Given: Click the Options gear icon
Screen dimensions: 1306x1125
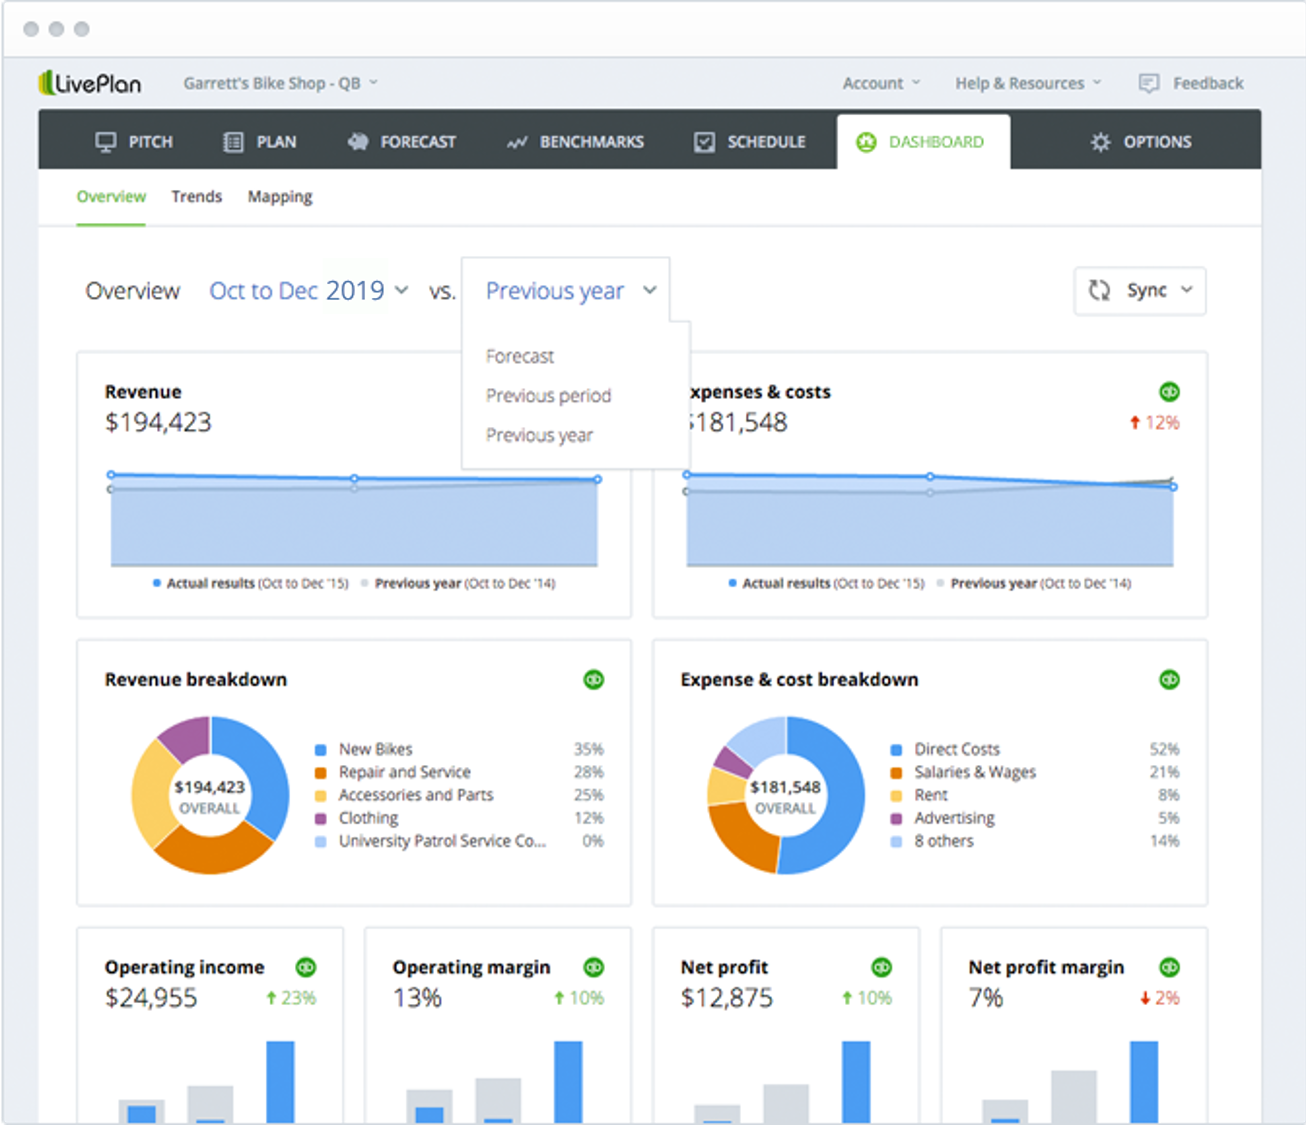Looking at the screenshot, I should click(x=1100, y=142).
